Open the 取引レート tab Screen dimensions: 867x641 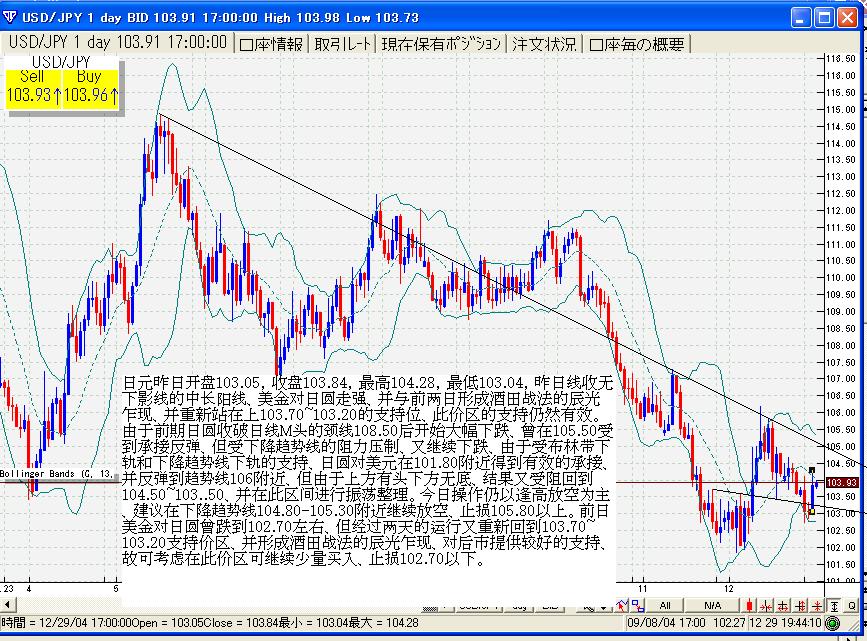click(x=343, y=43)
